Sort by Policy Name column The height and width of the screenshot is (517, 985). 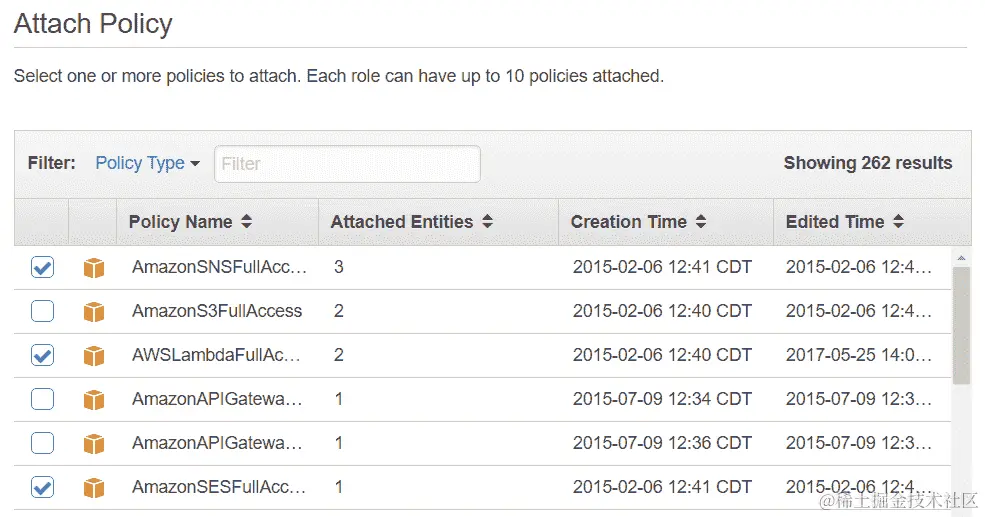(x=190, y=222)
